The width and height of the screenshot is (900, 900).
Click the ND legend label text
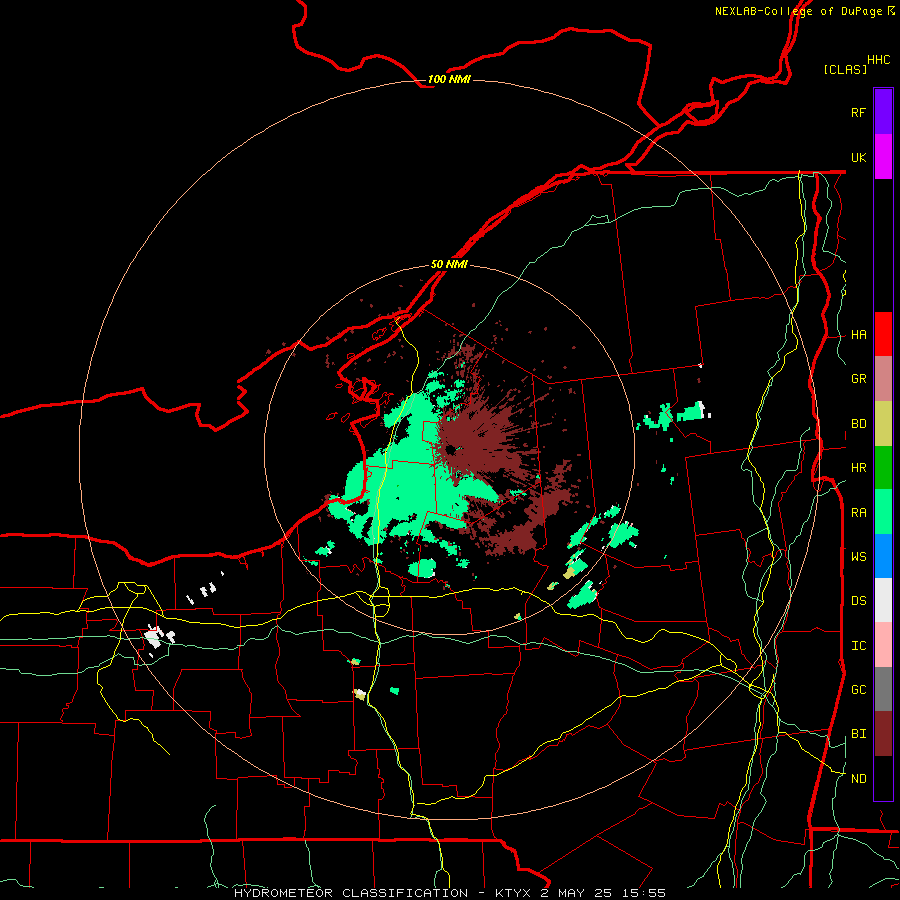pos(858,779)
